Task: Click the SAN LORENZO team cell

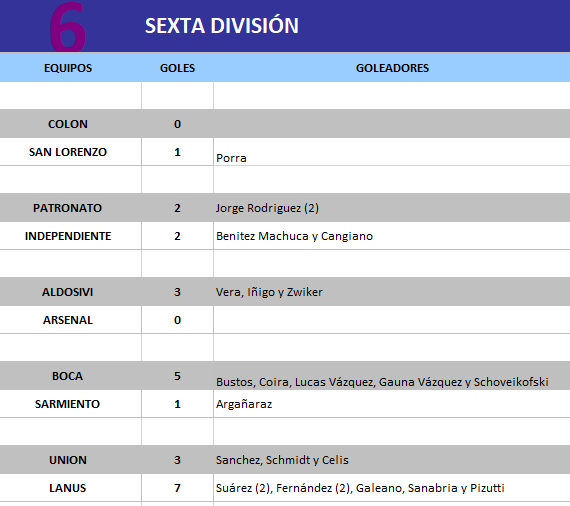Action: click(68, 152)
